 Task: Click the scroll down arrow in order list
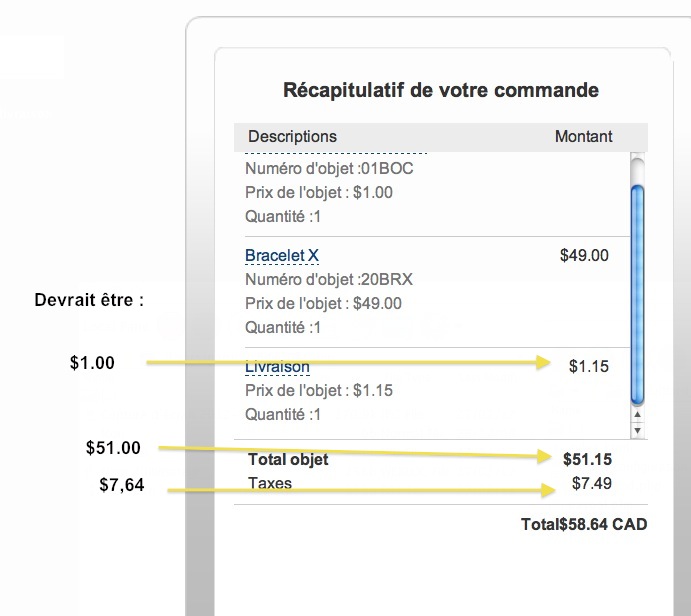pyautogui.click(x=638, y=428)
